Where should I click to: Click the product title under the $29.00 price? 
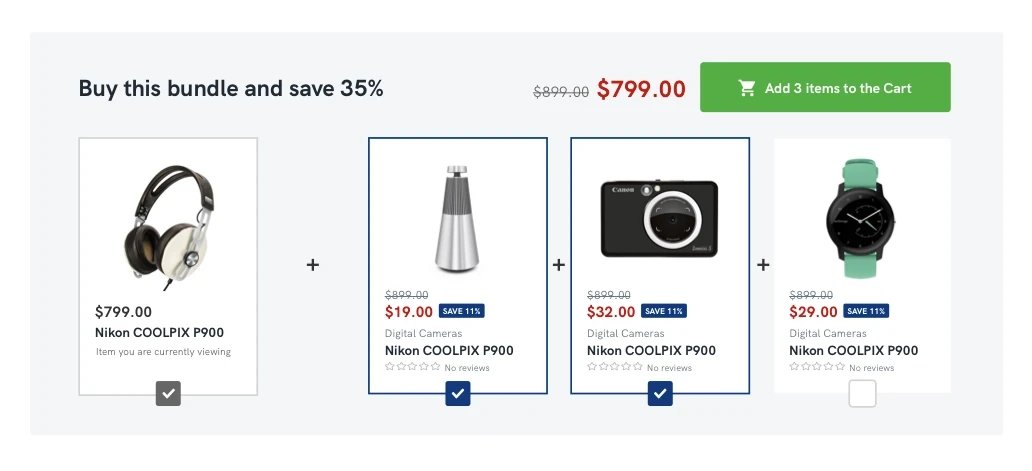point(853,351)
